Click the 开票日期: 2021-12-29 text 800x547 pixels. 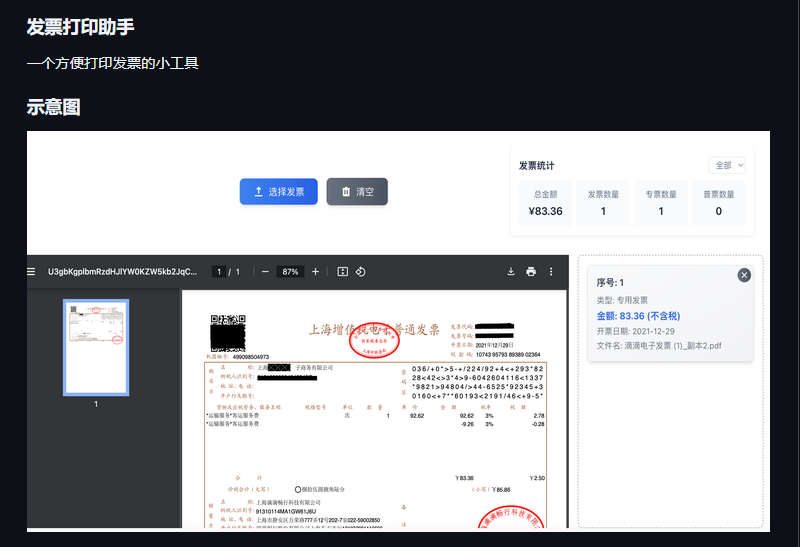(x=635, y=331)
